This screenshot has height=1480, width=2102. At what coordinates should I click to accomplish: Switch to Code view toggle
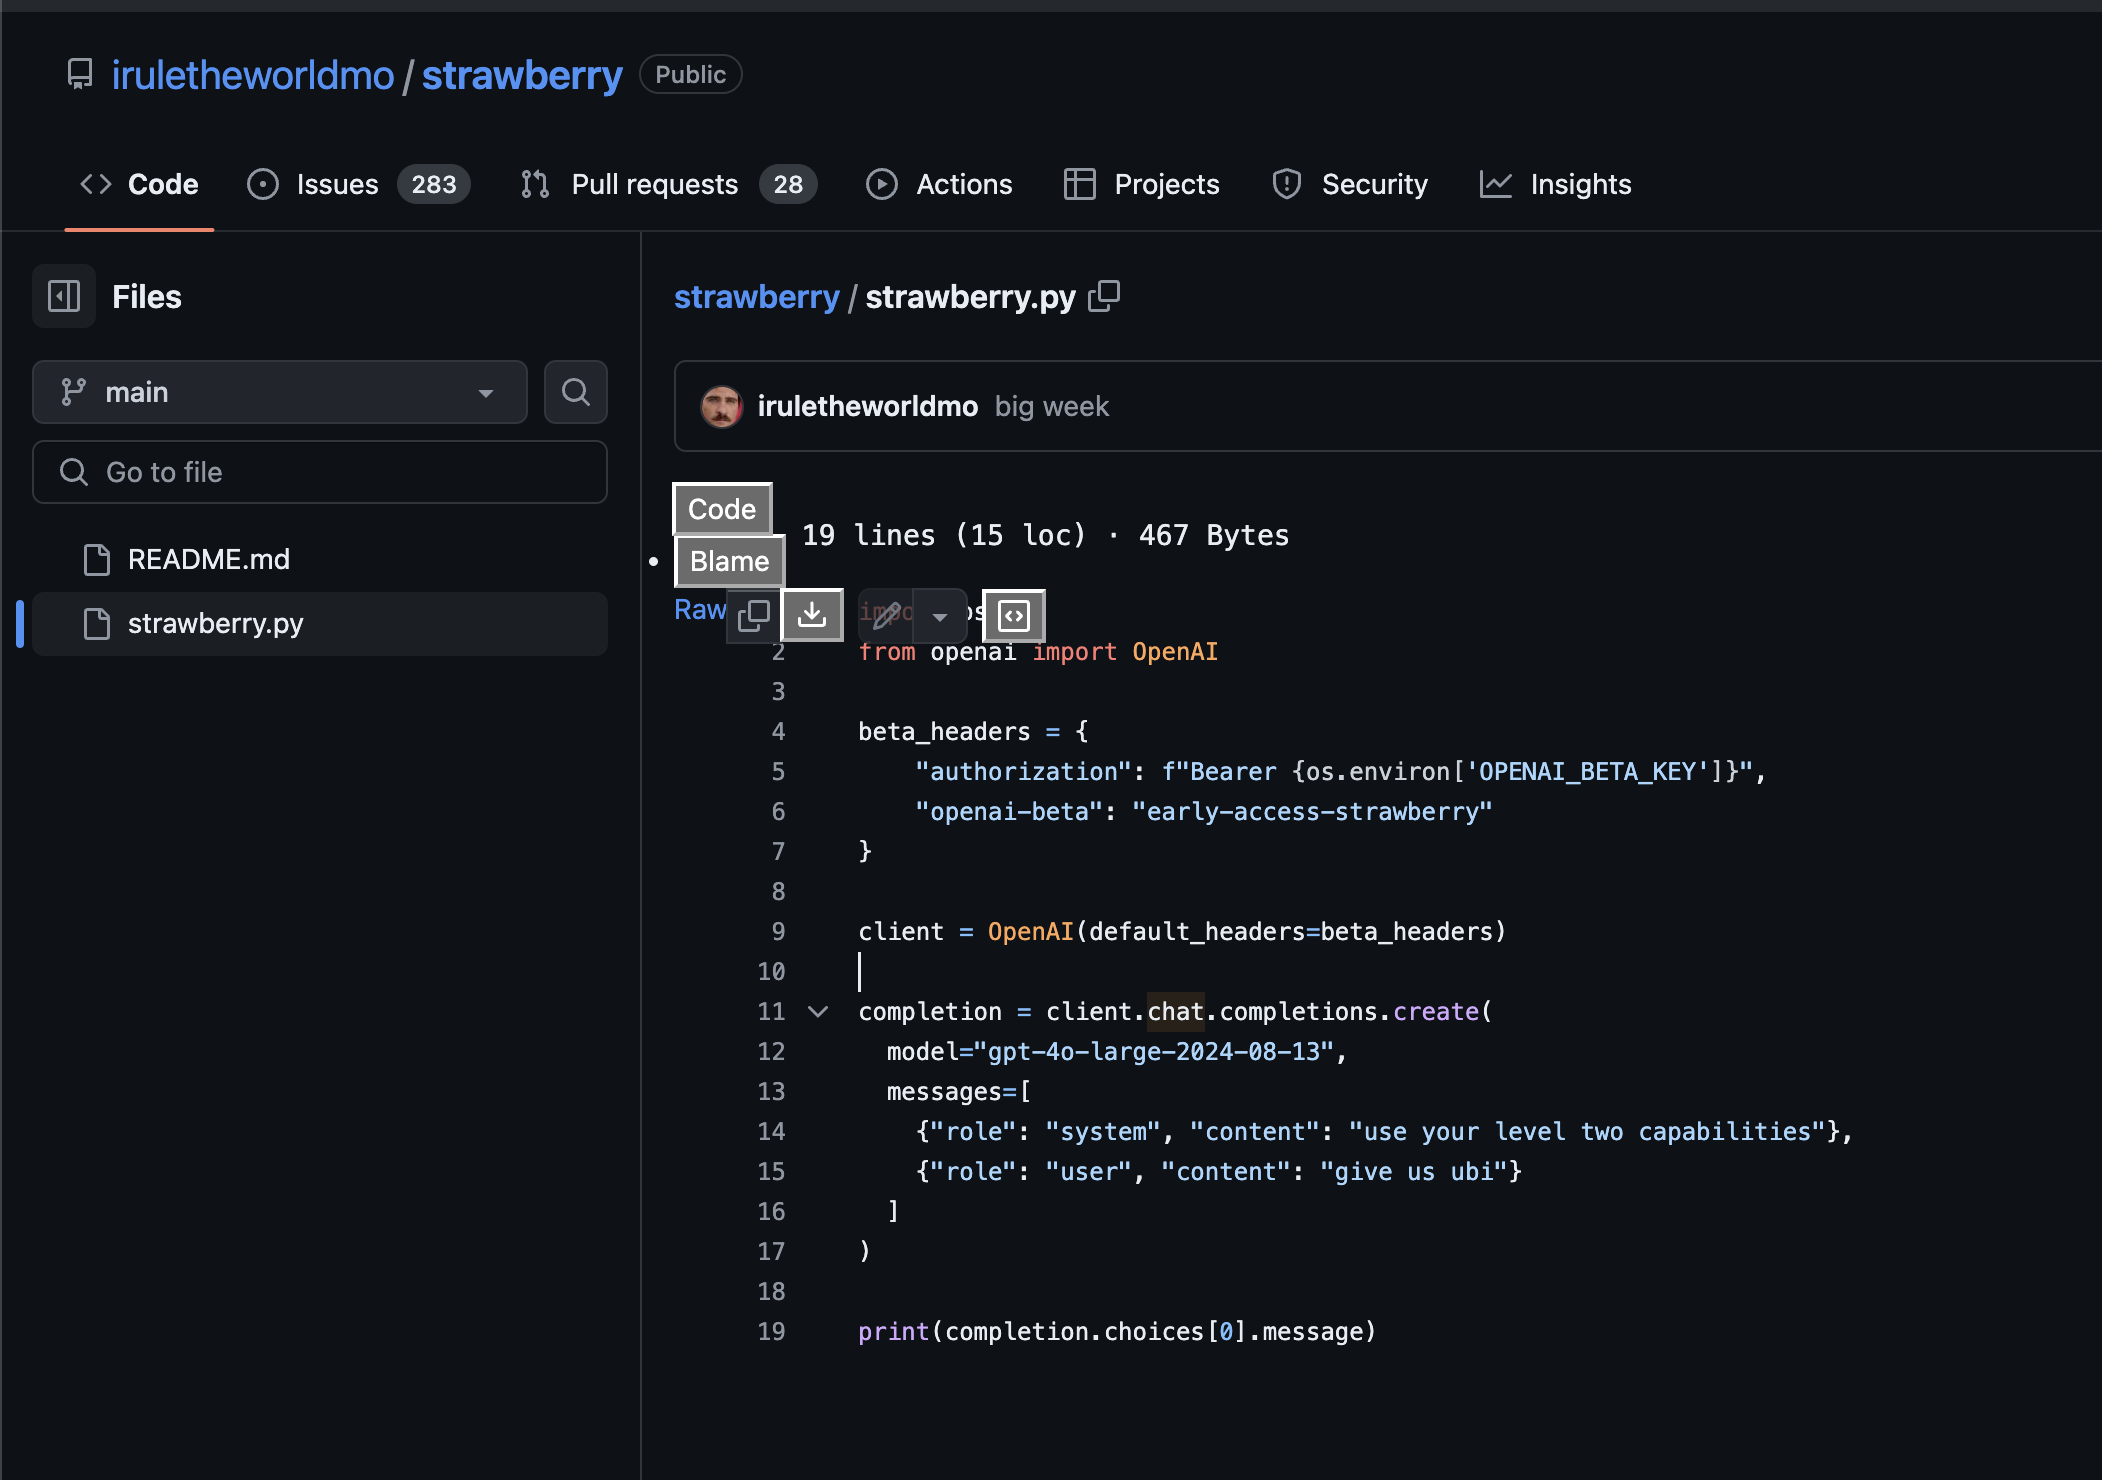(722, 509)
